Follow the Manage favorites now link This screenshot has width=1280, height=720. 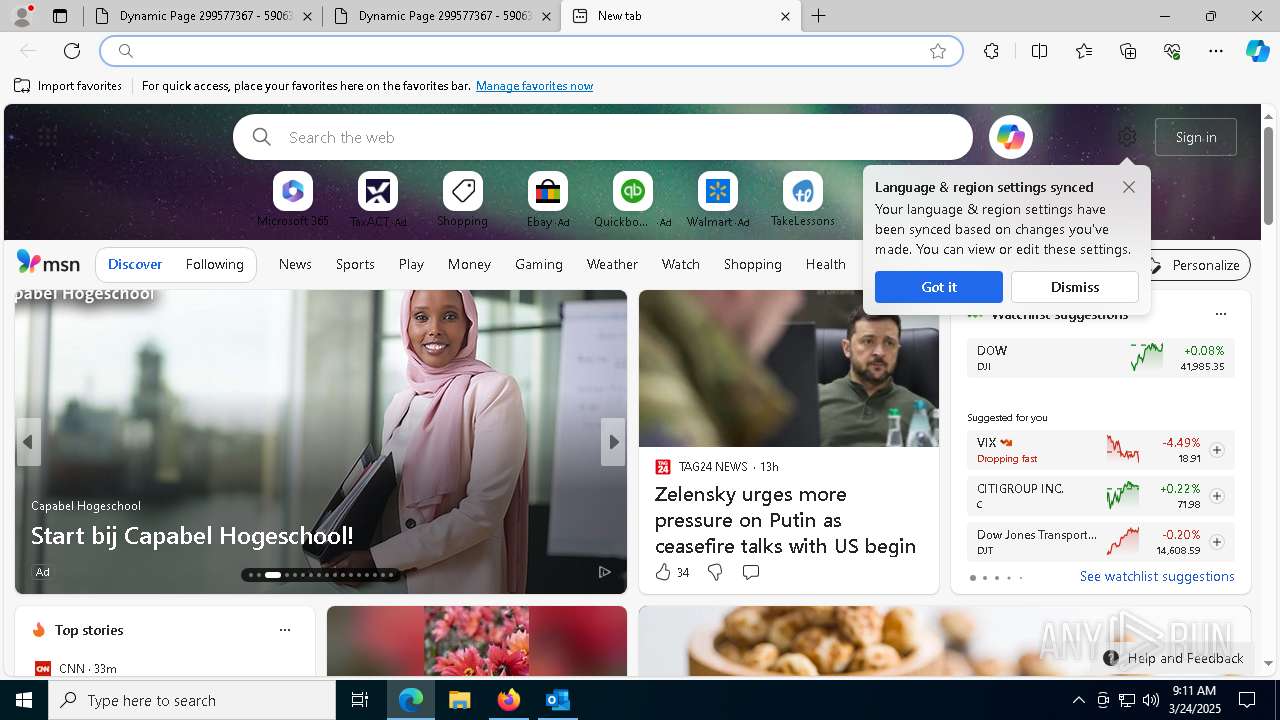[534, 86]
